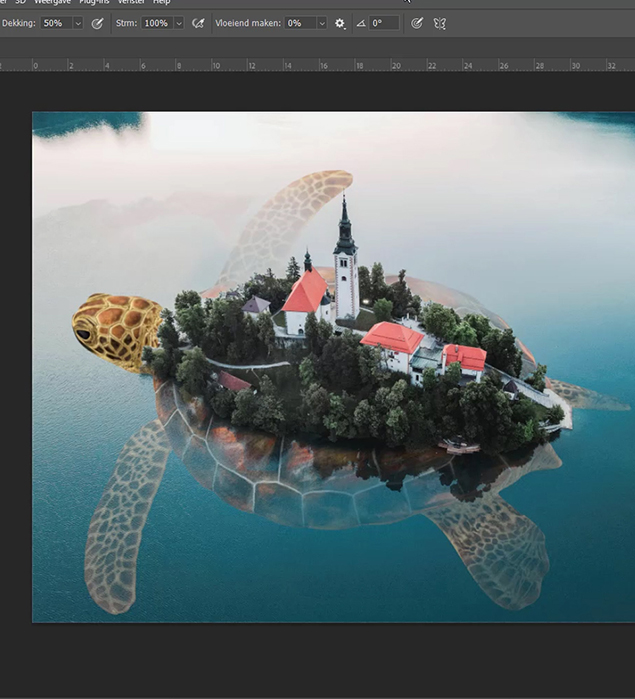Image resolution: width=635 pixels, height=699 pixels.
Task: Enable airbrush build-up icon next to Strm
Action: coord(198,23)
